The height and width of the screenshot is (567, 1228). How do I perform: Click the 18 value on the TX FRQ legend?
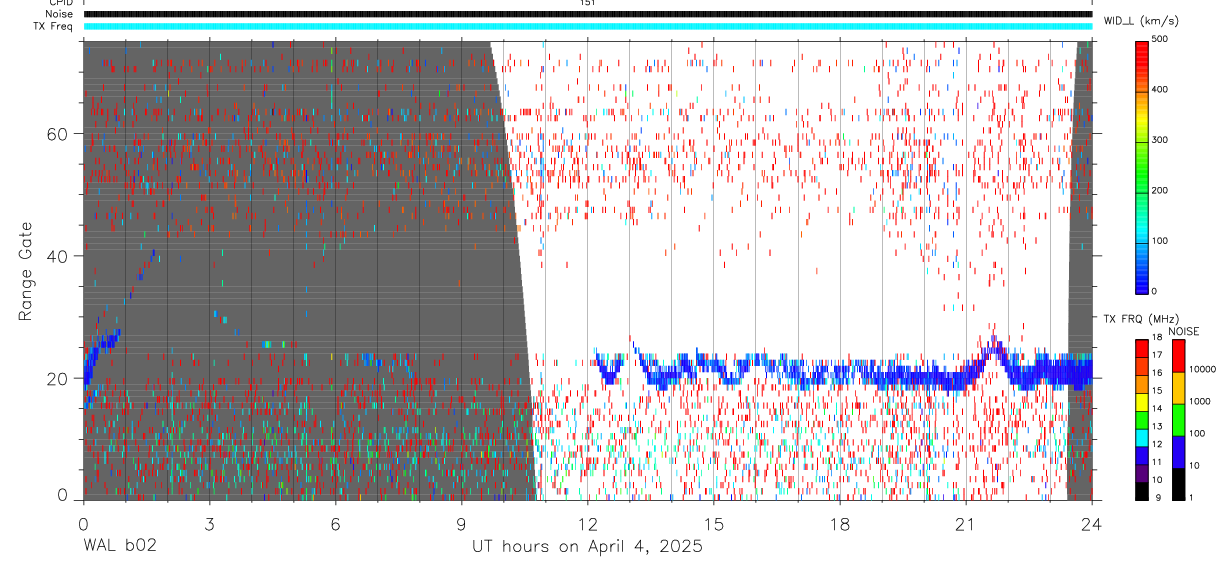(1157, 338)
